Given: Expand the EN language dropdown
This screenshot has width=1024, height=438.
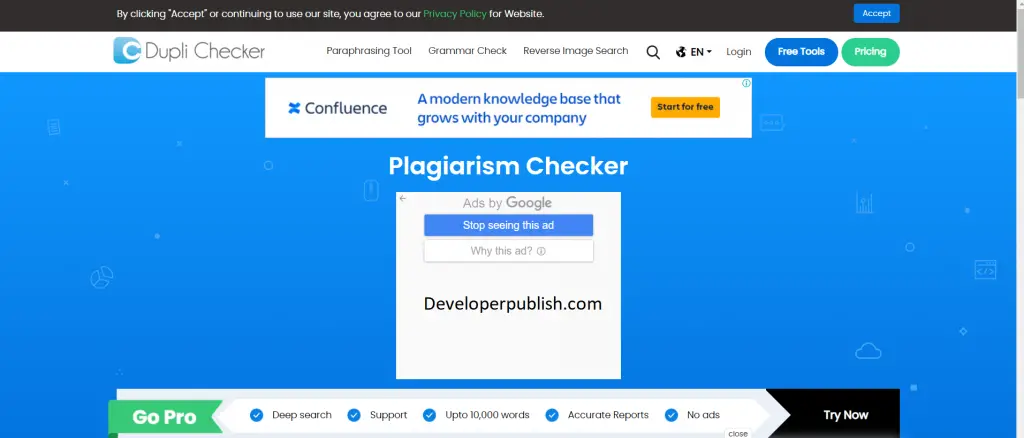Looking at the screenshot, I should pyautogui.click(x=701, y=52).
